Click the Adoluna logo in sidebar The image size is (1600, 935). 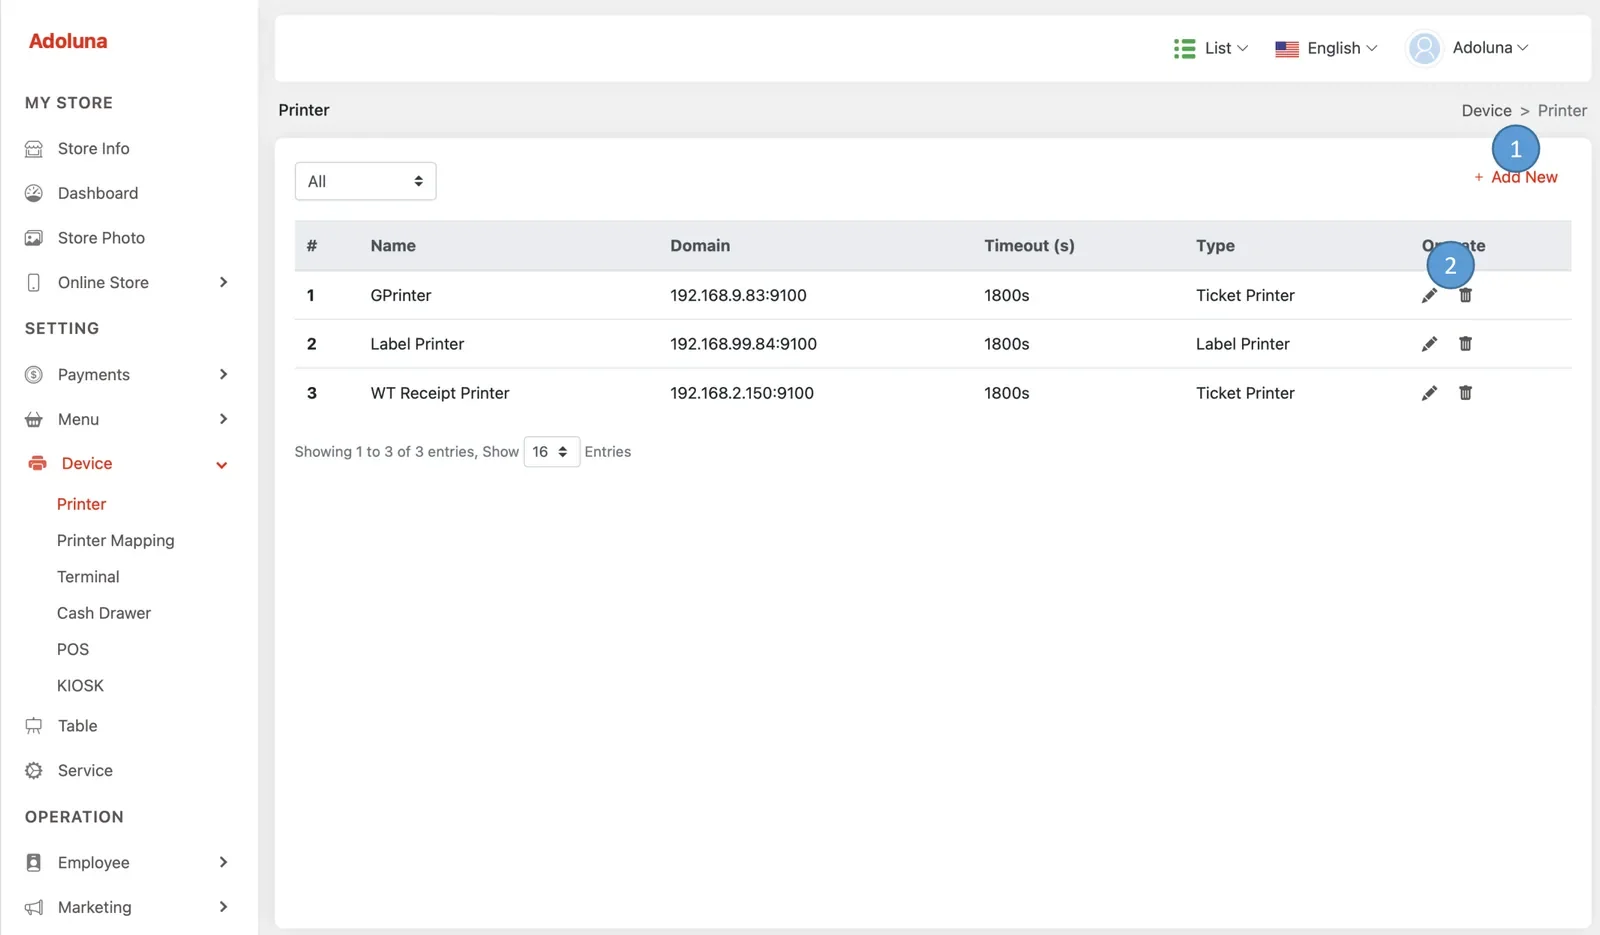point(68,41)
